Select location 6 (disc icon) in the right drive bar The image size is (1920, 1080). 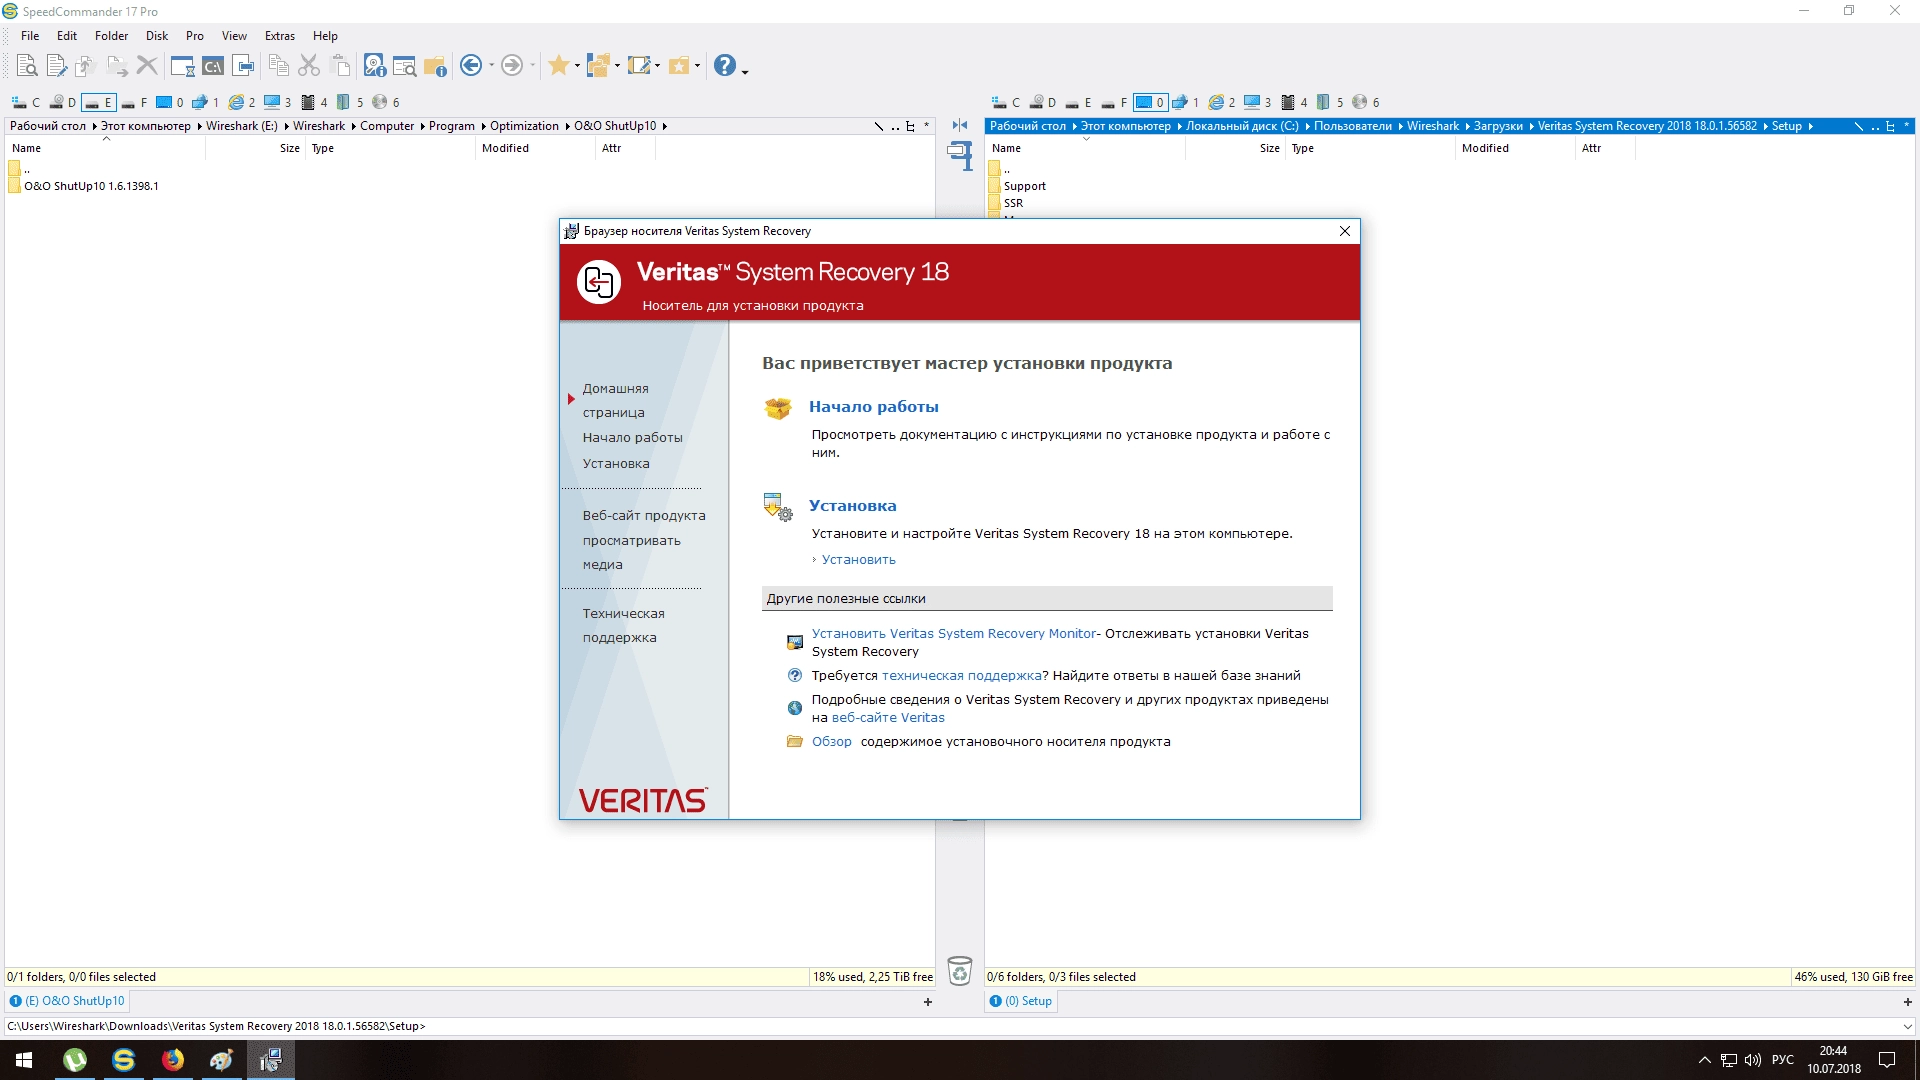tap(1366, 102)
